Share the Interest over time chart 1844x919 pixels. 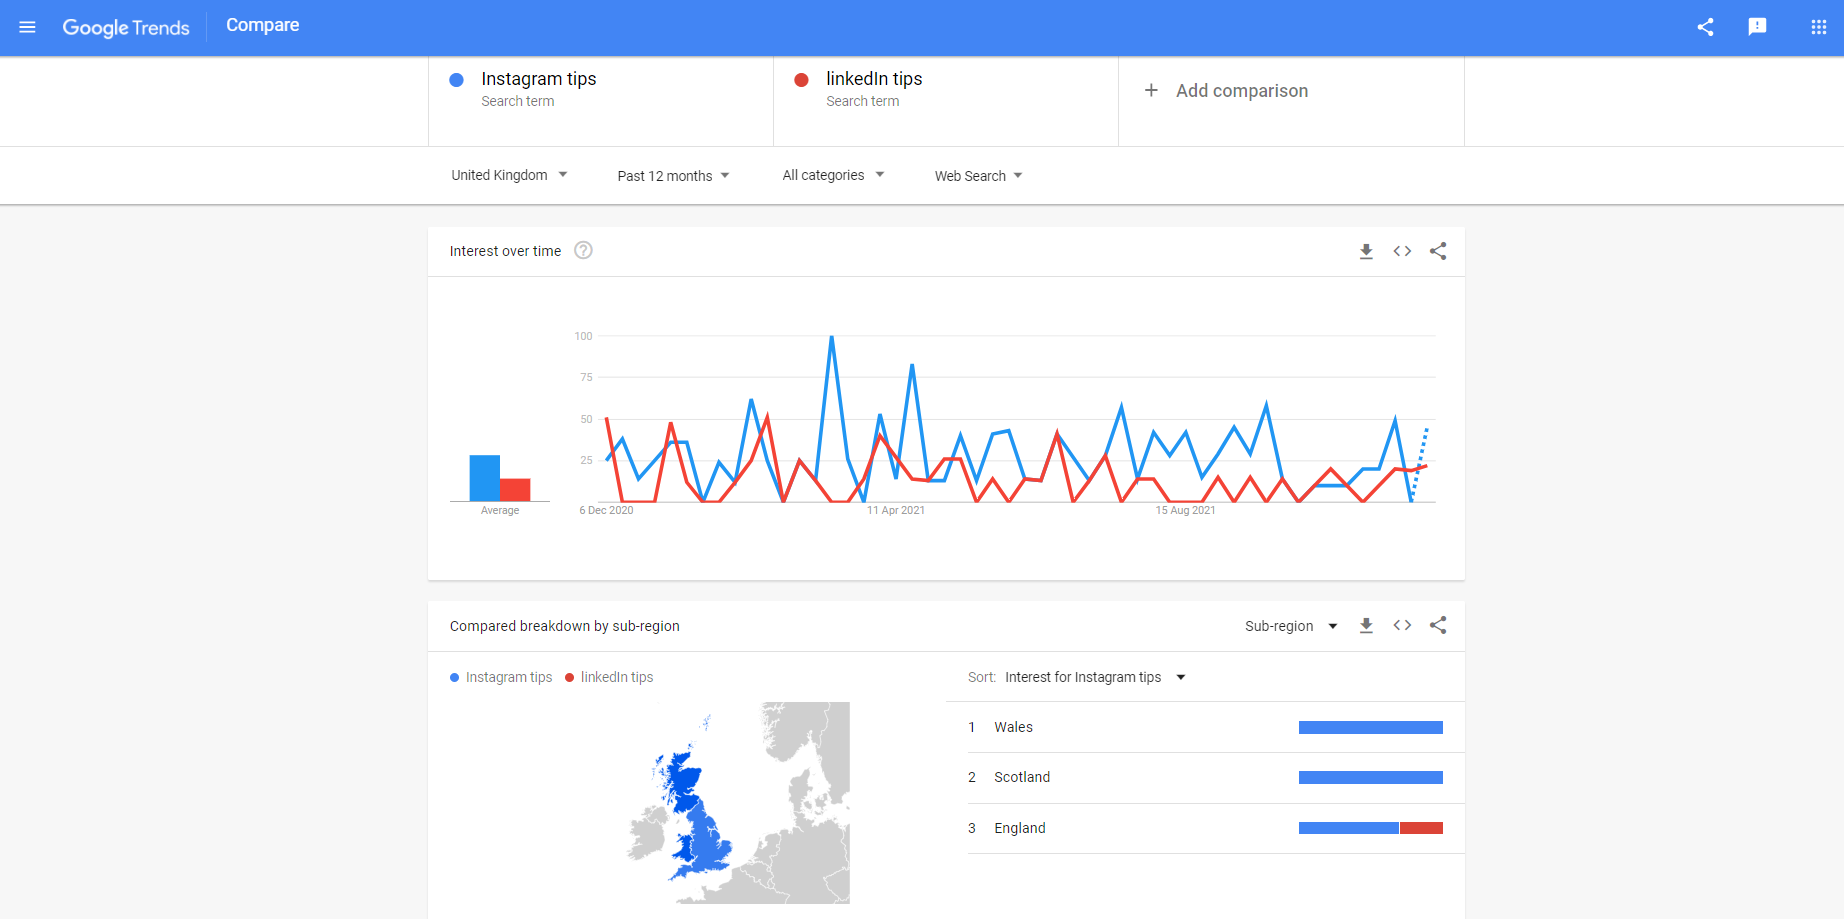point(1438,251)
